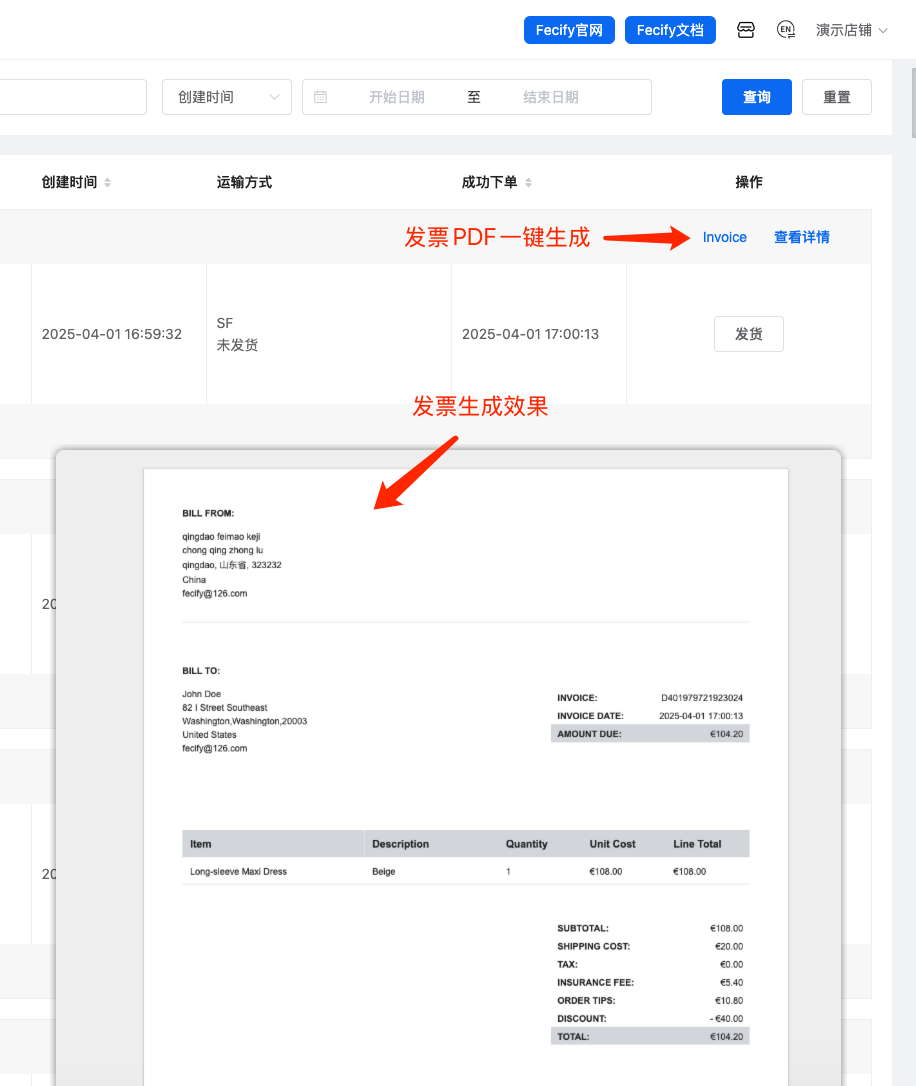The height and width of the screenshot is (1086, 916).
Task: Click invoice number D401979721923024
Action: coord(701,698)
